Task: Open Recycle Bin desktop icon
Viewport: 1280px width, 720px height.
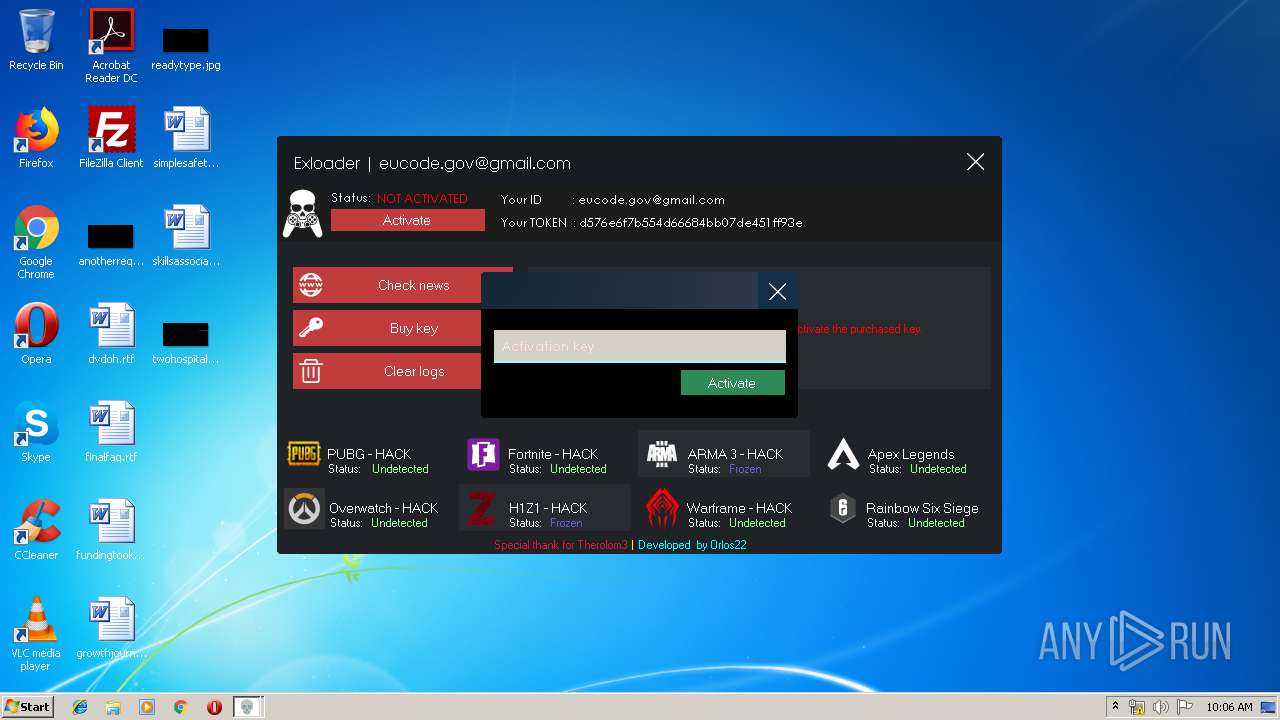Action: pyautogui.click(x=36, y=40)
